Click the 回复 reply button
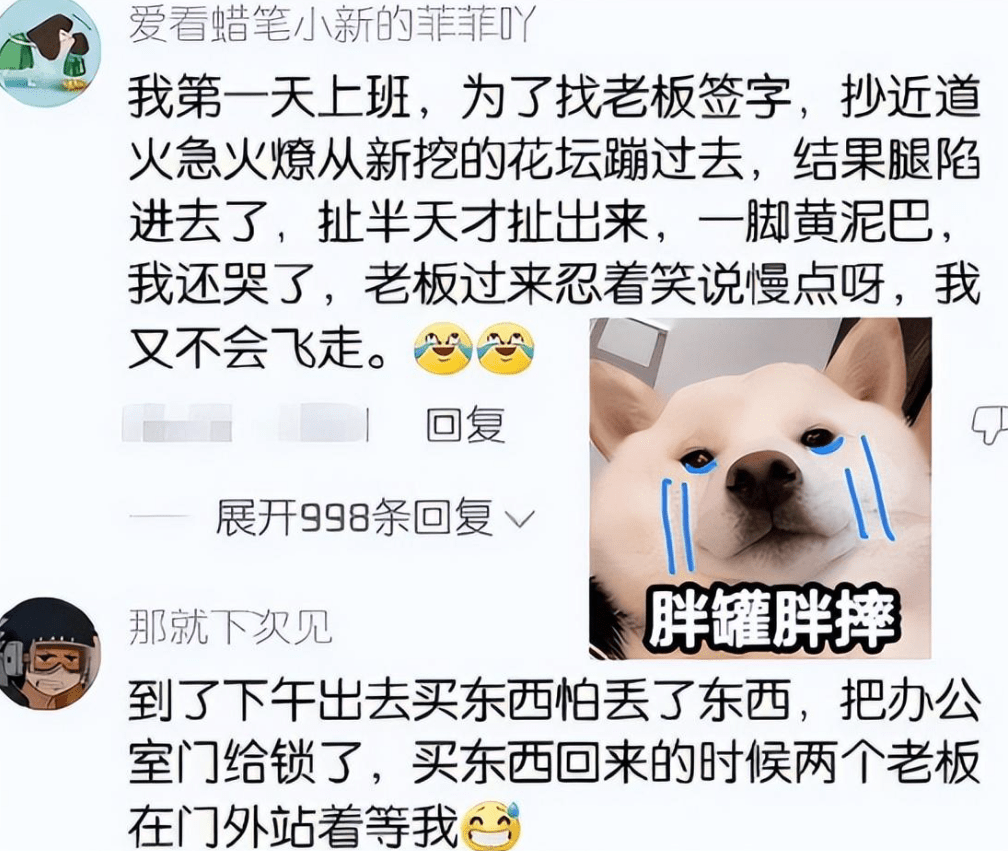Image resolution: width=1008 pixels, height=851 pixels. 465,424
